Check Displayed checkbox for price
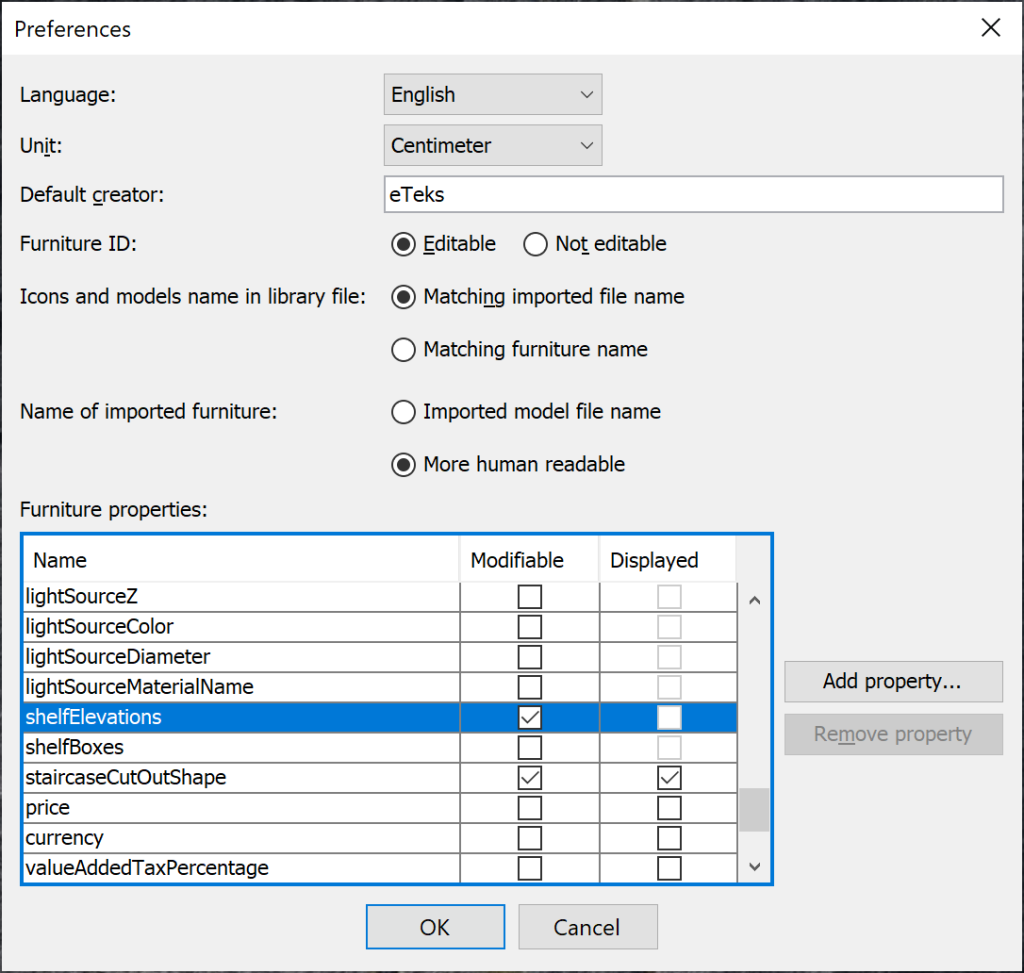 (668, 808)
